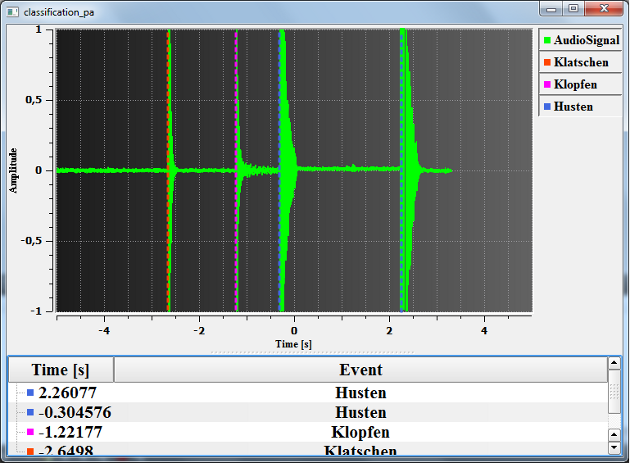Click the lower up arrow of table scrollbar

click(614, 435)
